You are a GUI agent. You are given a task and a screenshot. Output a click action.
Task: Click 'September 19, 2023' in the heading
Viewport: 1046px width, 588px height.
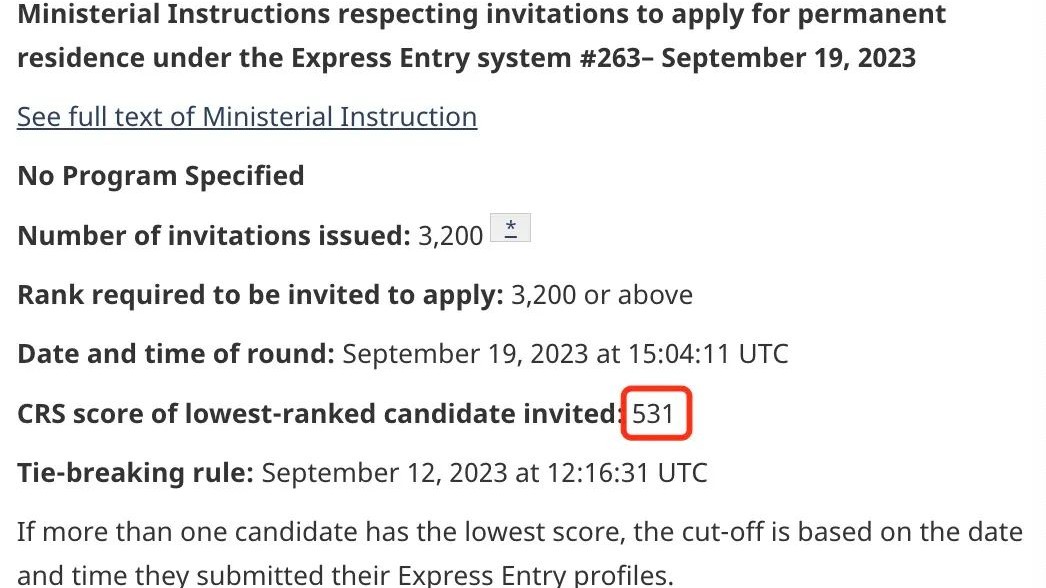pos(789,58)
